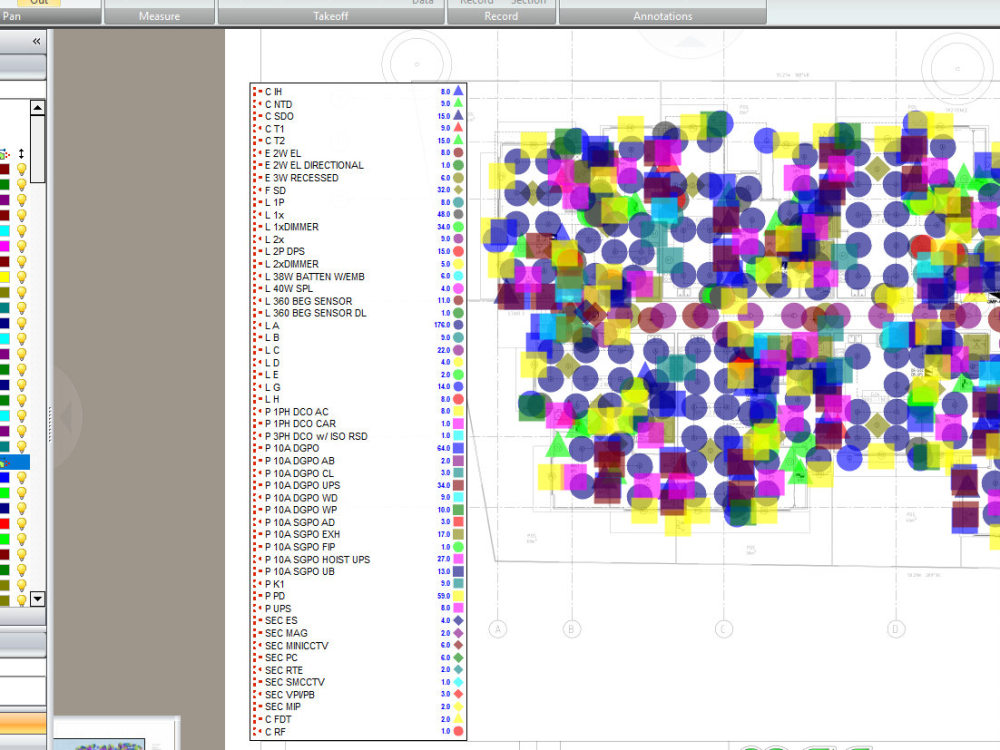
Task: Select the C NTD green triangle symbol
Action: pyautogui.click(x=458, y=103)
